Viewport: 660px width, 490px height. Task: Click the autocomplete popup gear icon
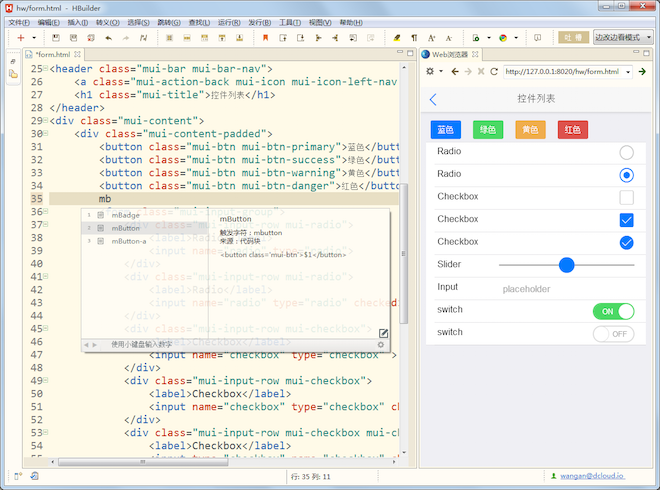point(381,345)
